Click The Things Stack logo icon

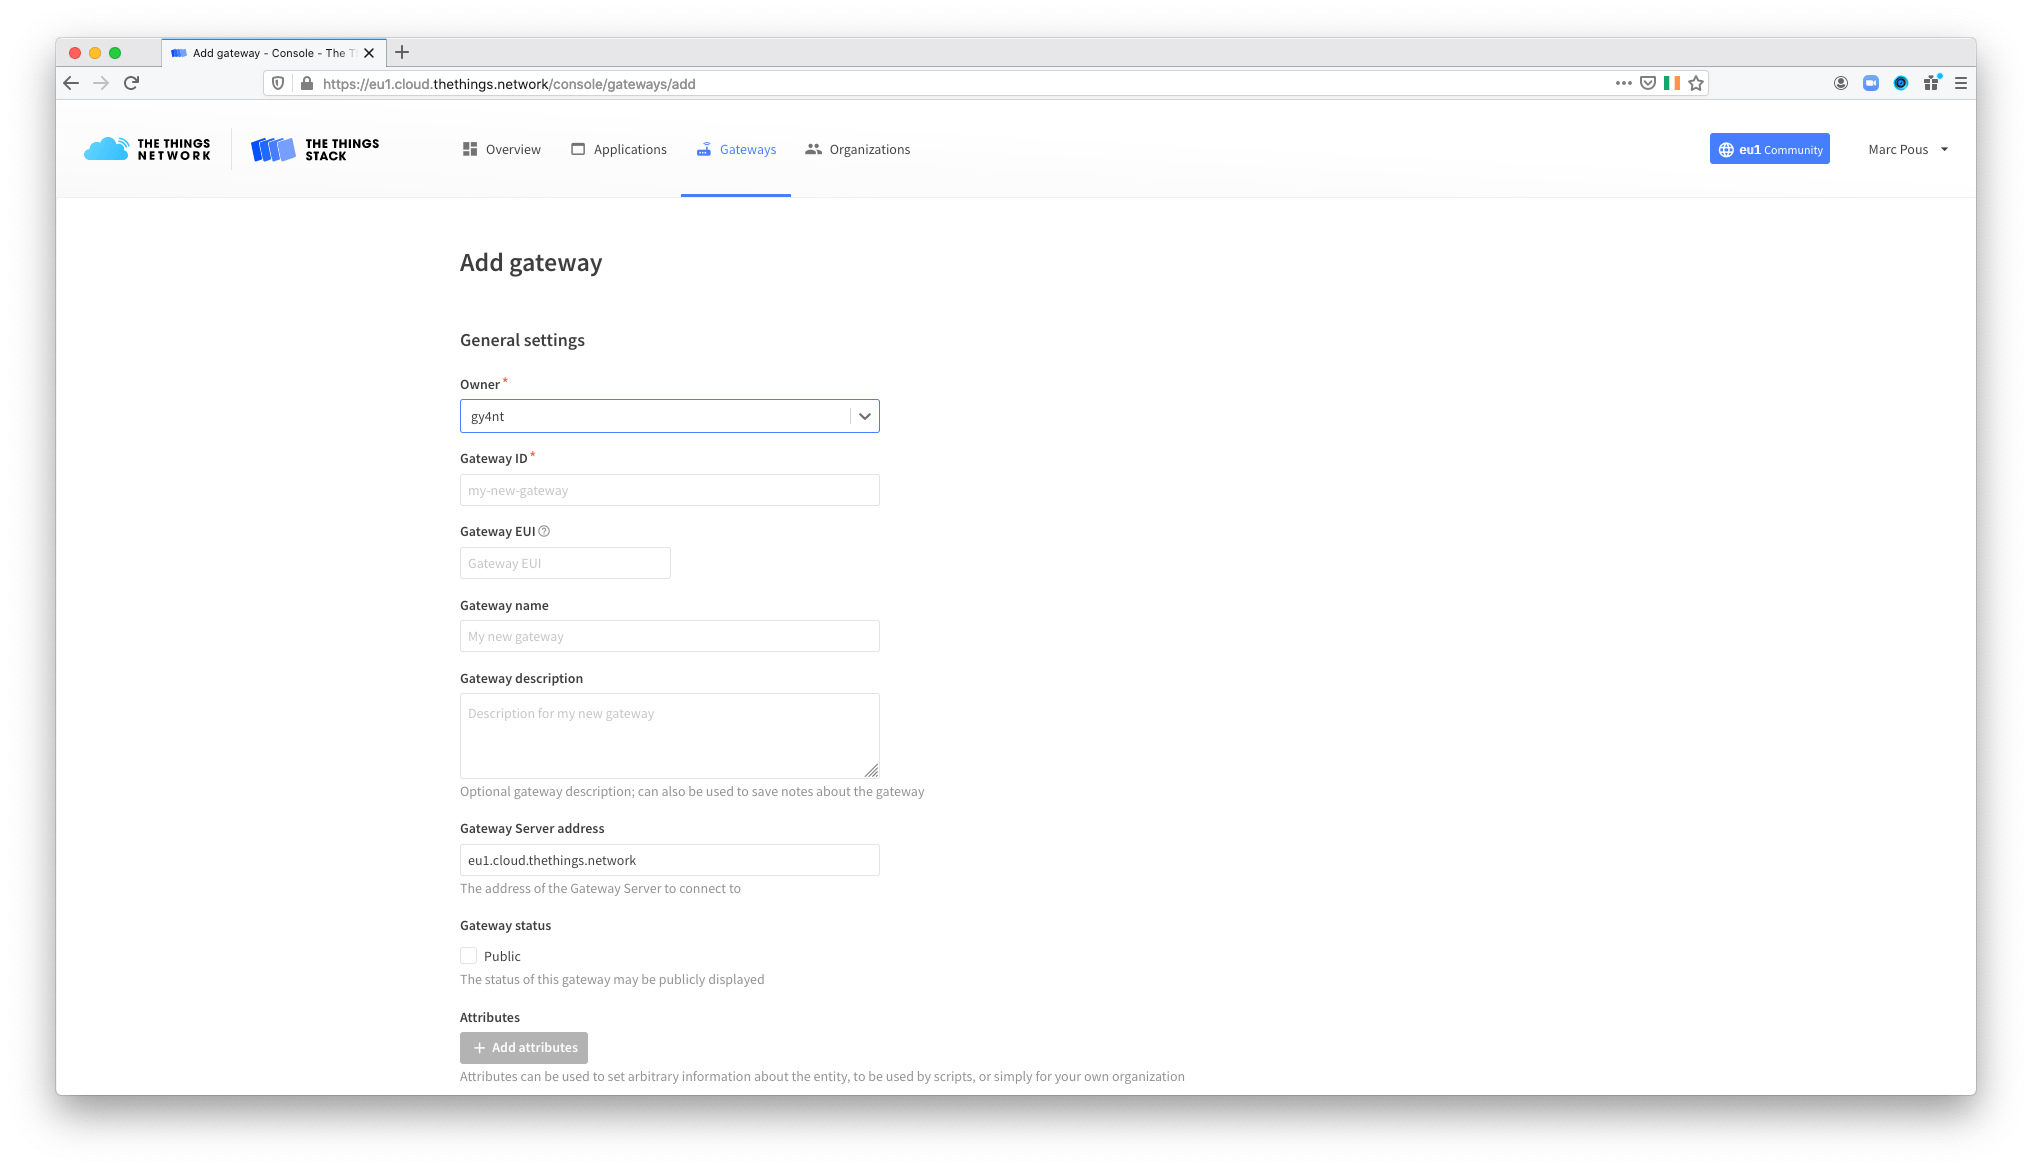[x=272, y=149]
